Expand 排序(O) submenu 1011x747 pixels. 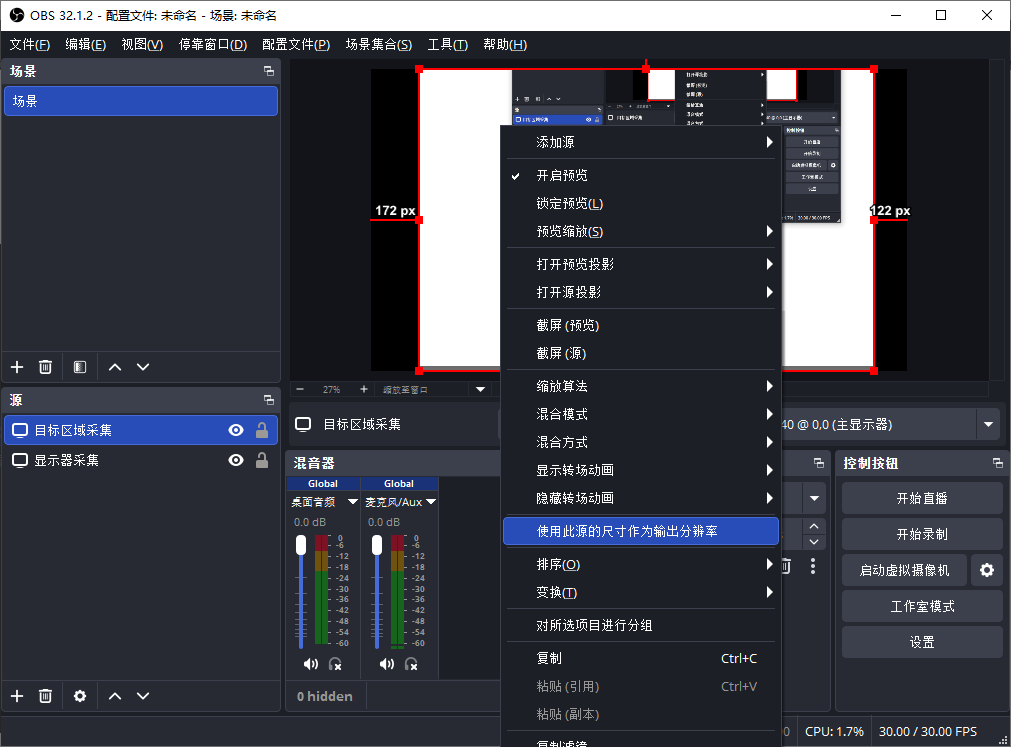641,565
